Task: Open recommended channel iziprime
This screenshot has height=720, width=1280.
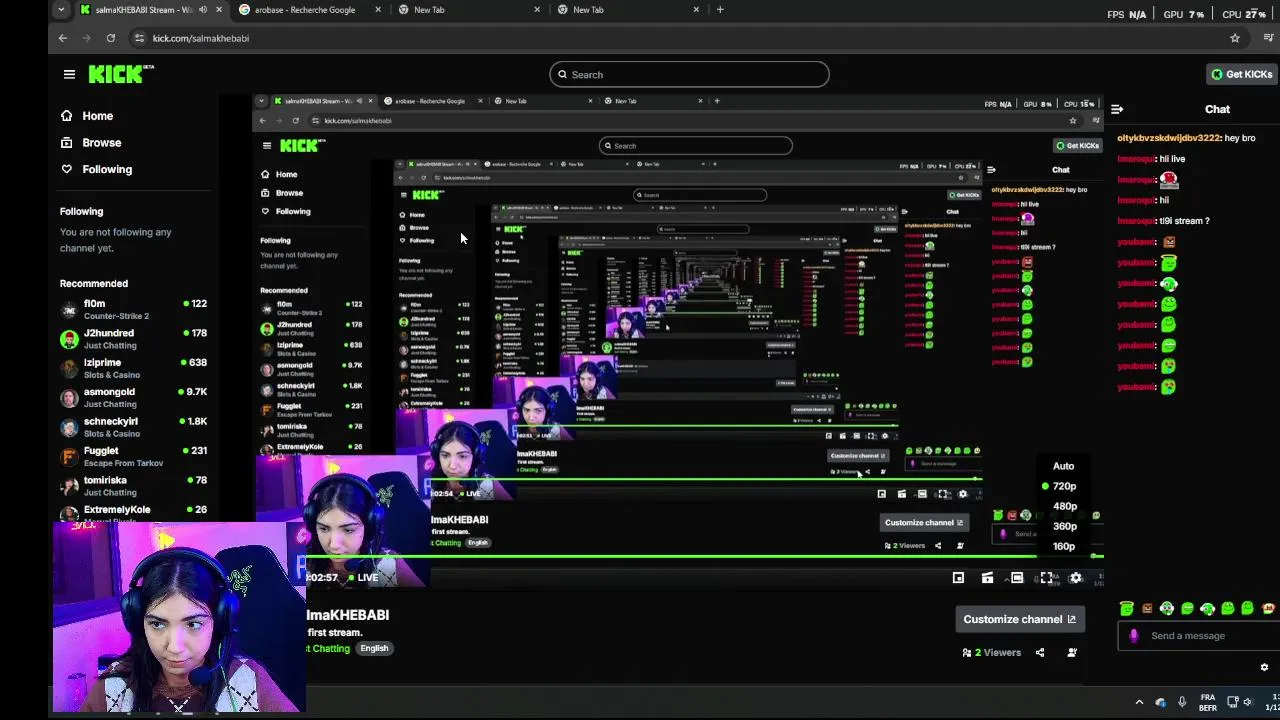Action: pyautogui.click(x=133, y=368)
